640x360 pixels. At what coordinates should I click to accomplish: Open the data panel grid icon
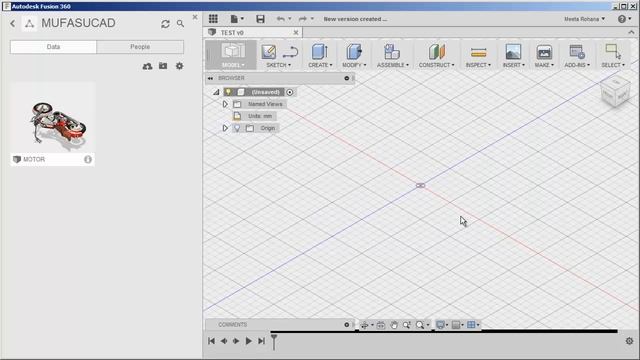(213, 19)
